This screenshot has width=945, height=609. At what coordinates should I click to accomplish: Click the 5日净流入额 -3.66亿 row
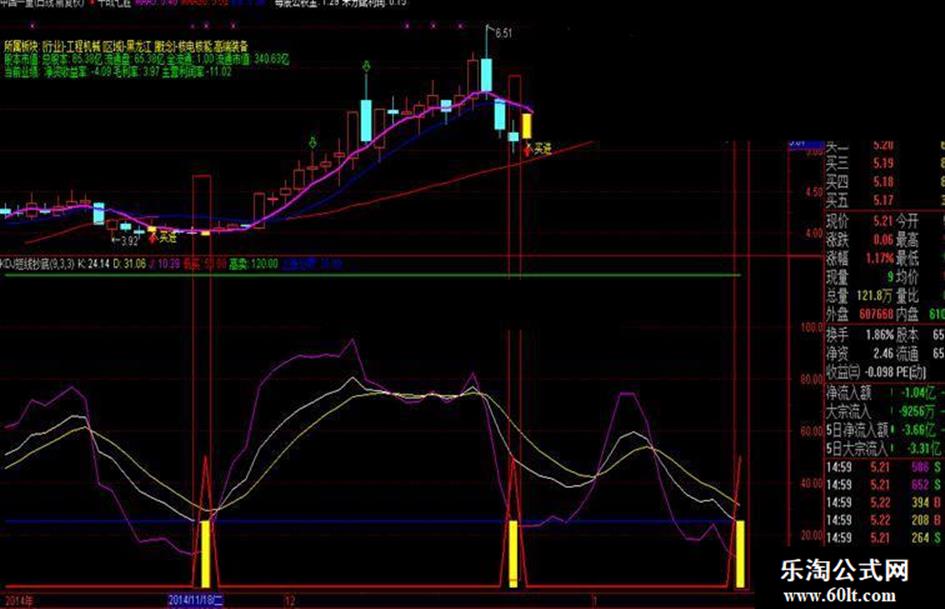[884, 430]
